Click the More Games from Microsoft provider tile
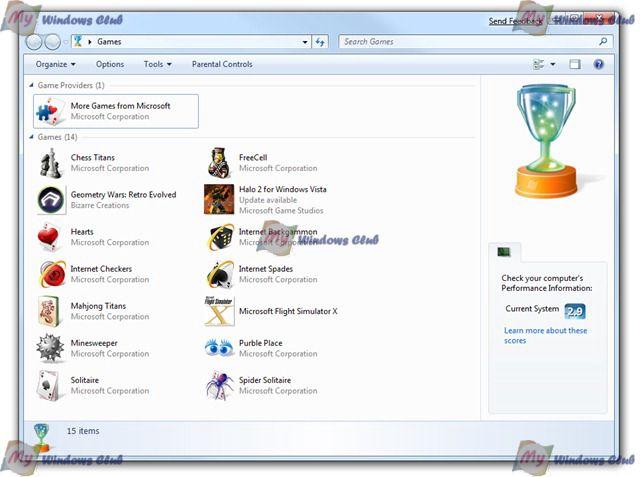The width and height of the screenshot is (640, 477). 116,111
